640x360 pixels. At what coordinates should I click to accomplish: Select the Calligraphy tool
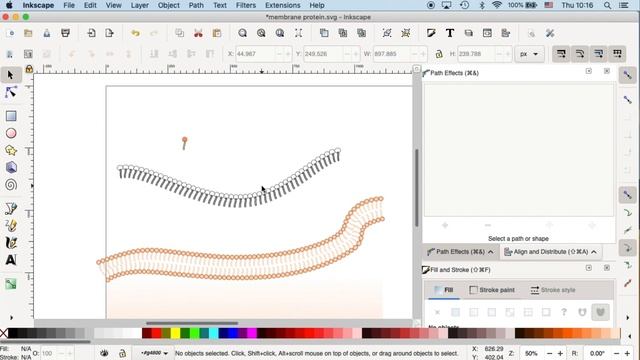point(11,242)
